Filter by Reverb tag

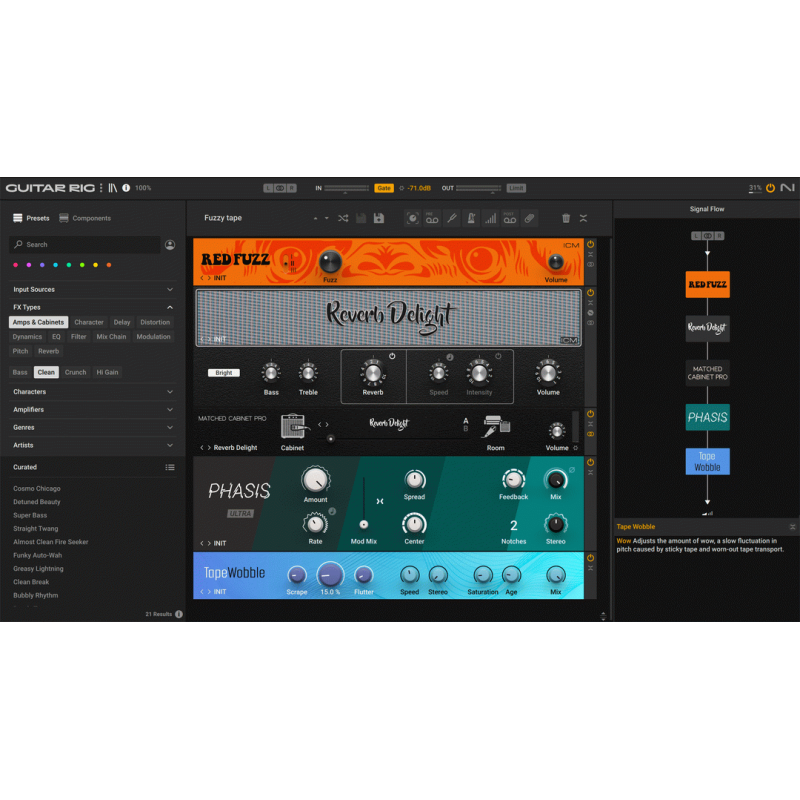[x=48, y=351]
